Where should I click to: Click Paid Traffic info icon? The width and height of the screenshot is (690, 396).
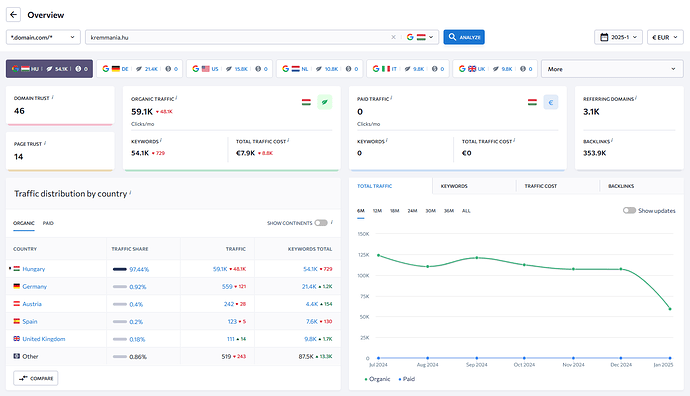pyautogui.click(x=392, y=98)
